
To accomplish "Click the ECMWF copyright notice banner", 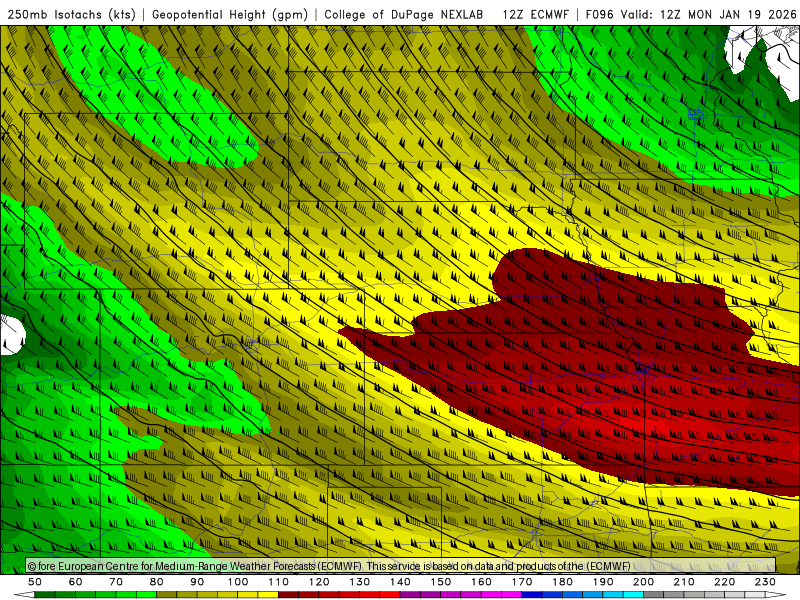I will [x=401, y=566].
